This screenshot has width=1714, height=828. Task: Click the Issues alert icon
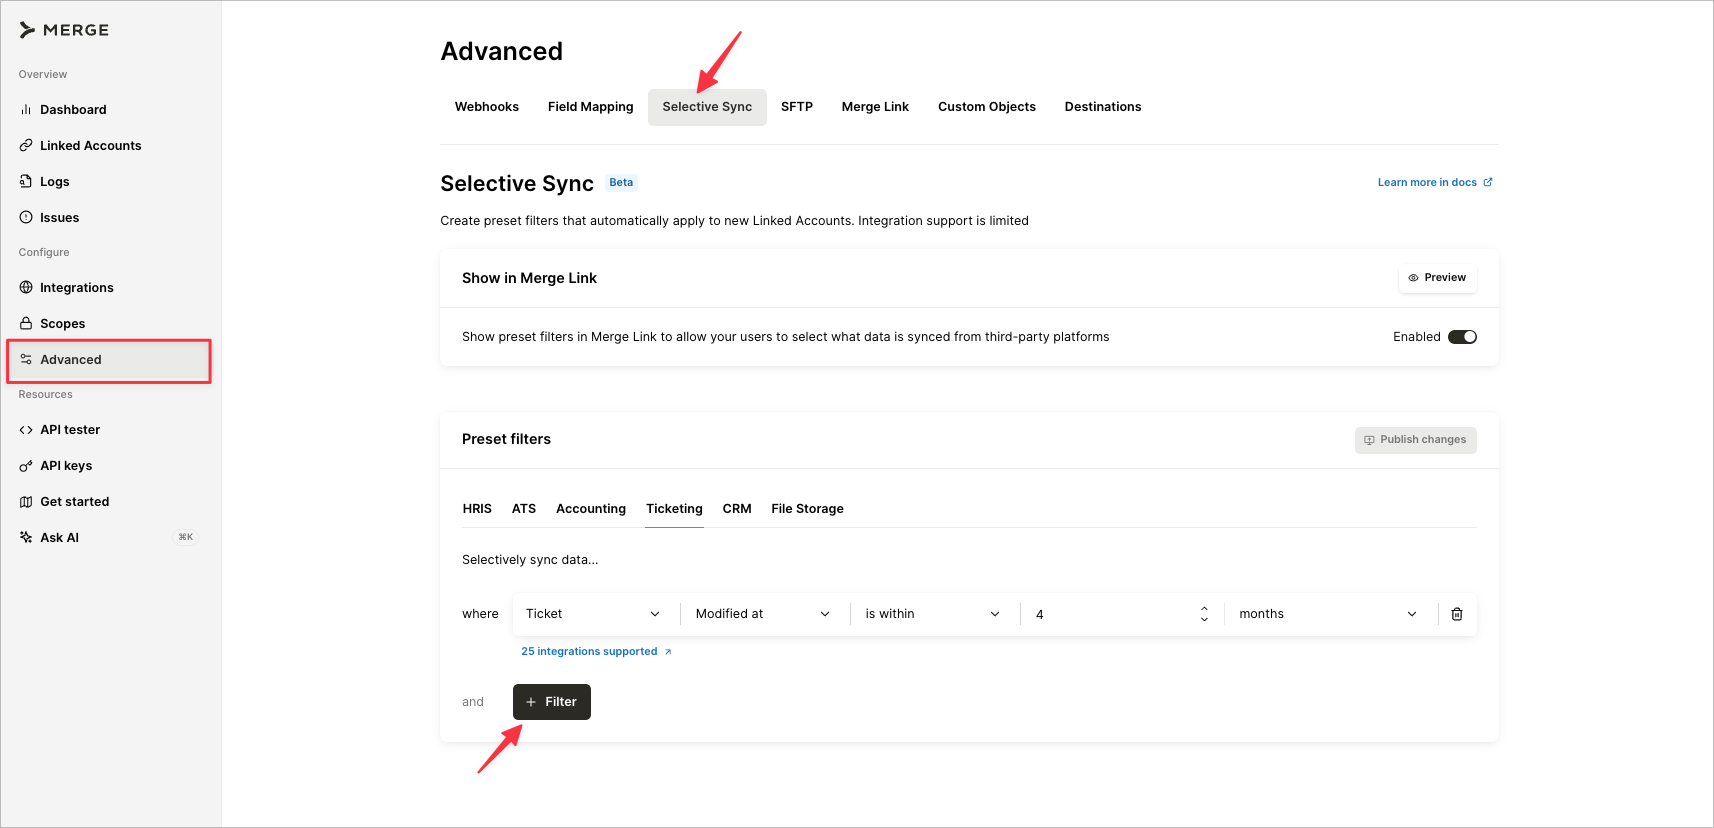[x=26, y=218]
